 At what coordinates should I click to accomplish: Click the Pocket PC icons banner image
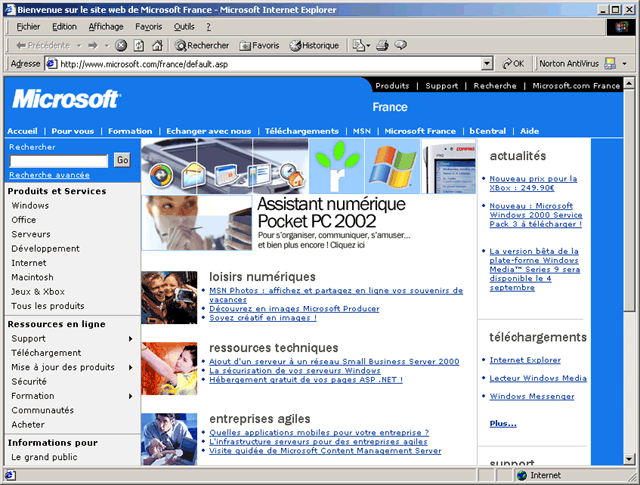[225, 166]
